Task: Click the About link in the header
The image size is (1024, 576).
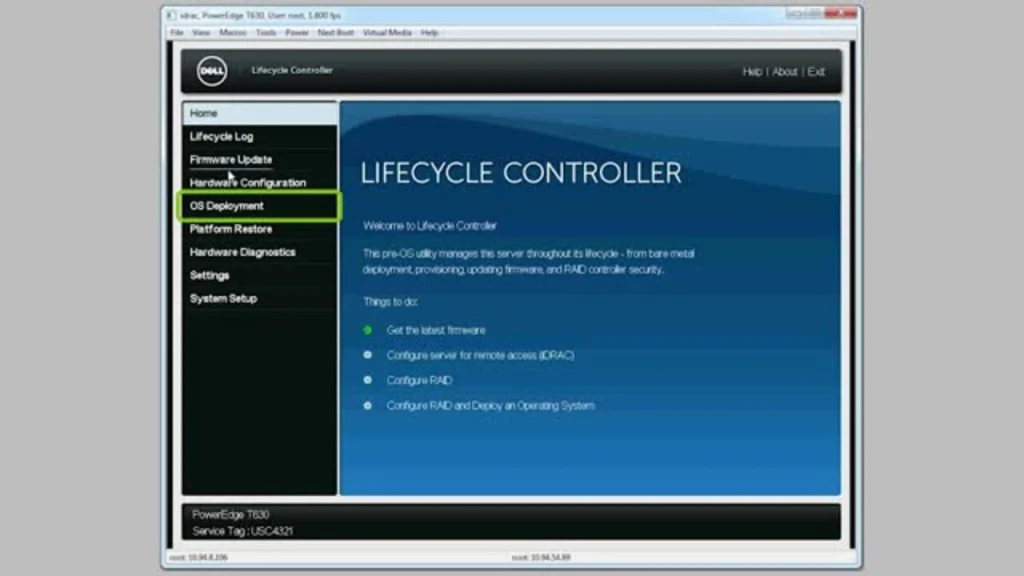Action: (785, 72)
